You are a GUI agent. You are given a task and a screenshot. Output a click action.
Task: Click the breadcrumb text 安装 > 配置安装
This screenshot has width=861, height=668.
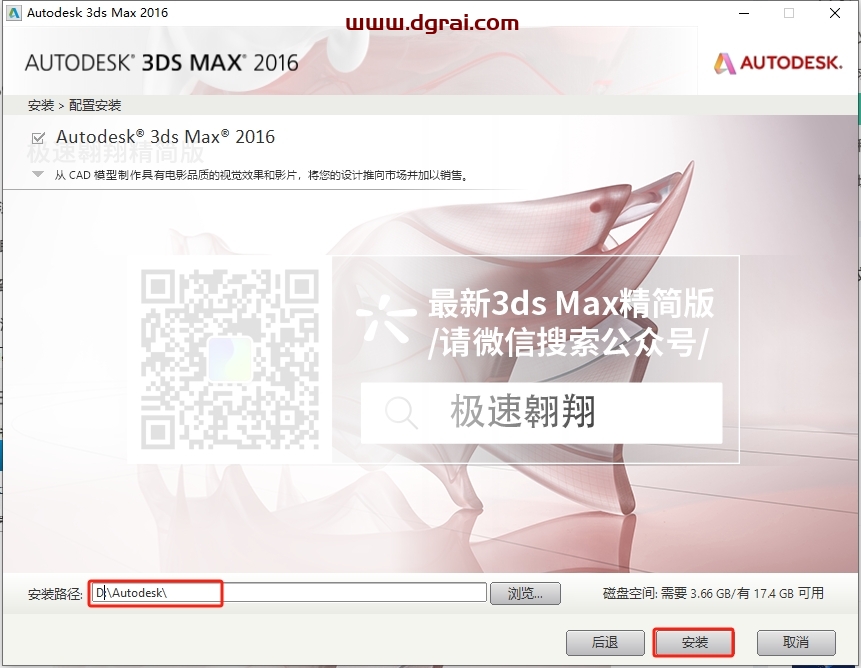coord(75,105)
